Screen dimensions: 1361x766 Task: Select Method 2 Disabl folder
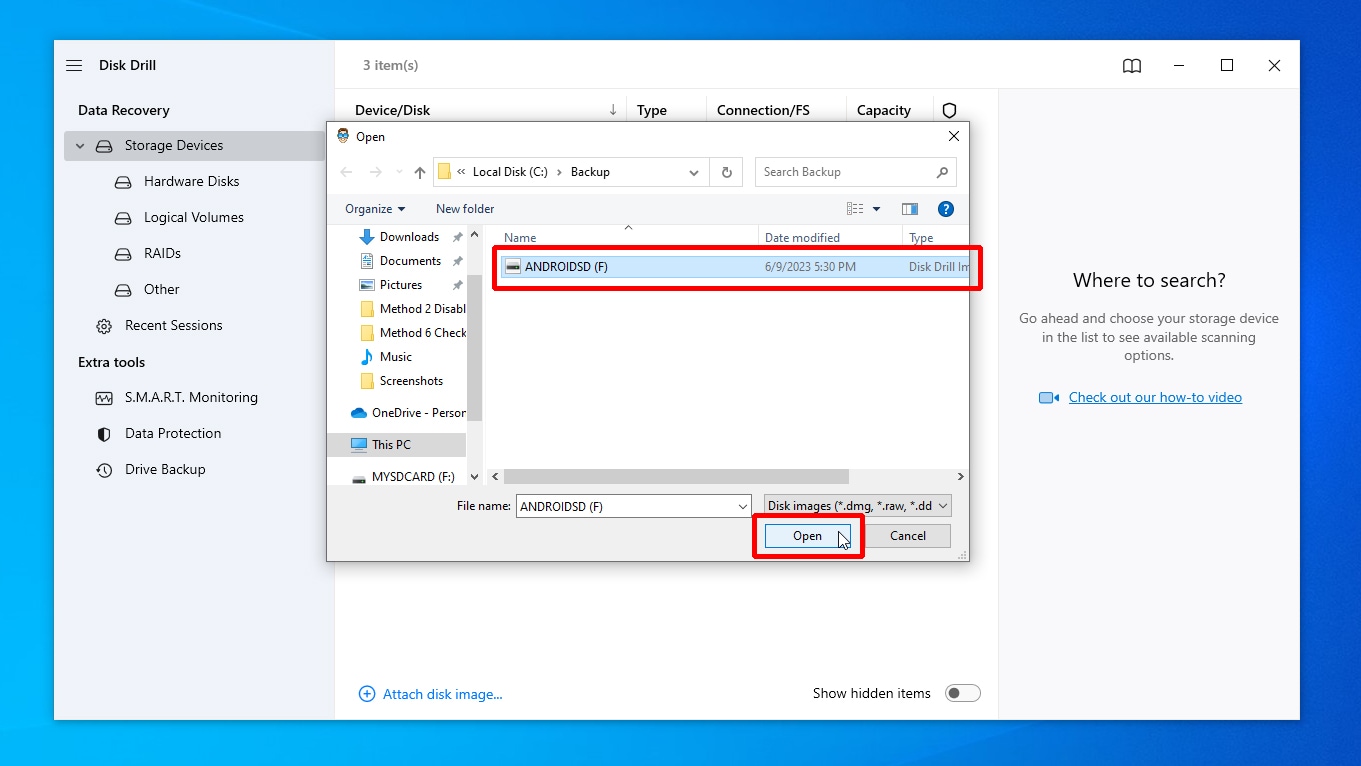[x=423, y=309]
